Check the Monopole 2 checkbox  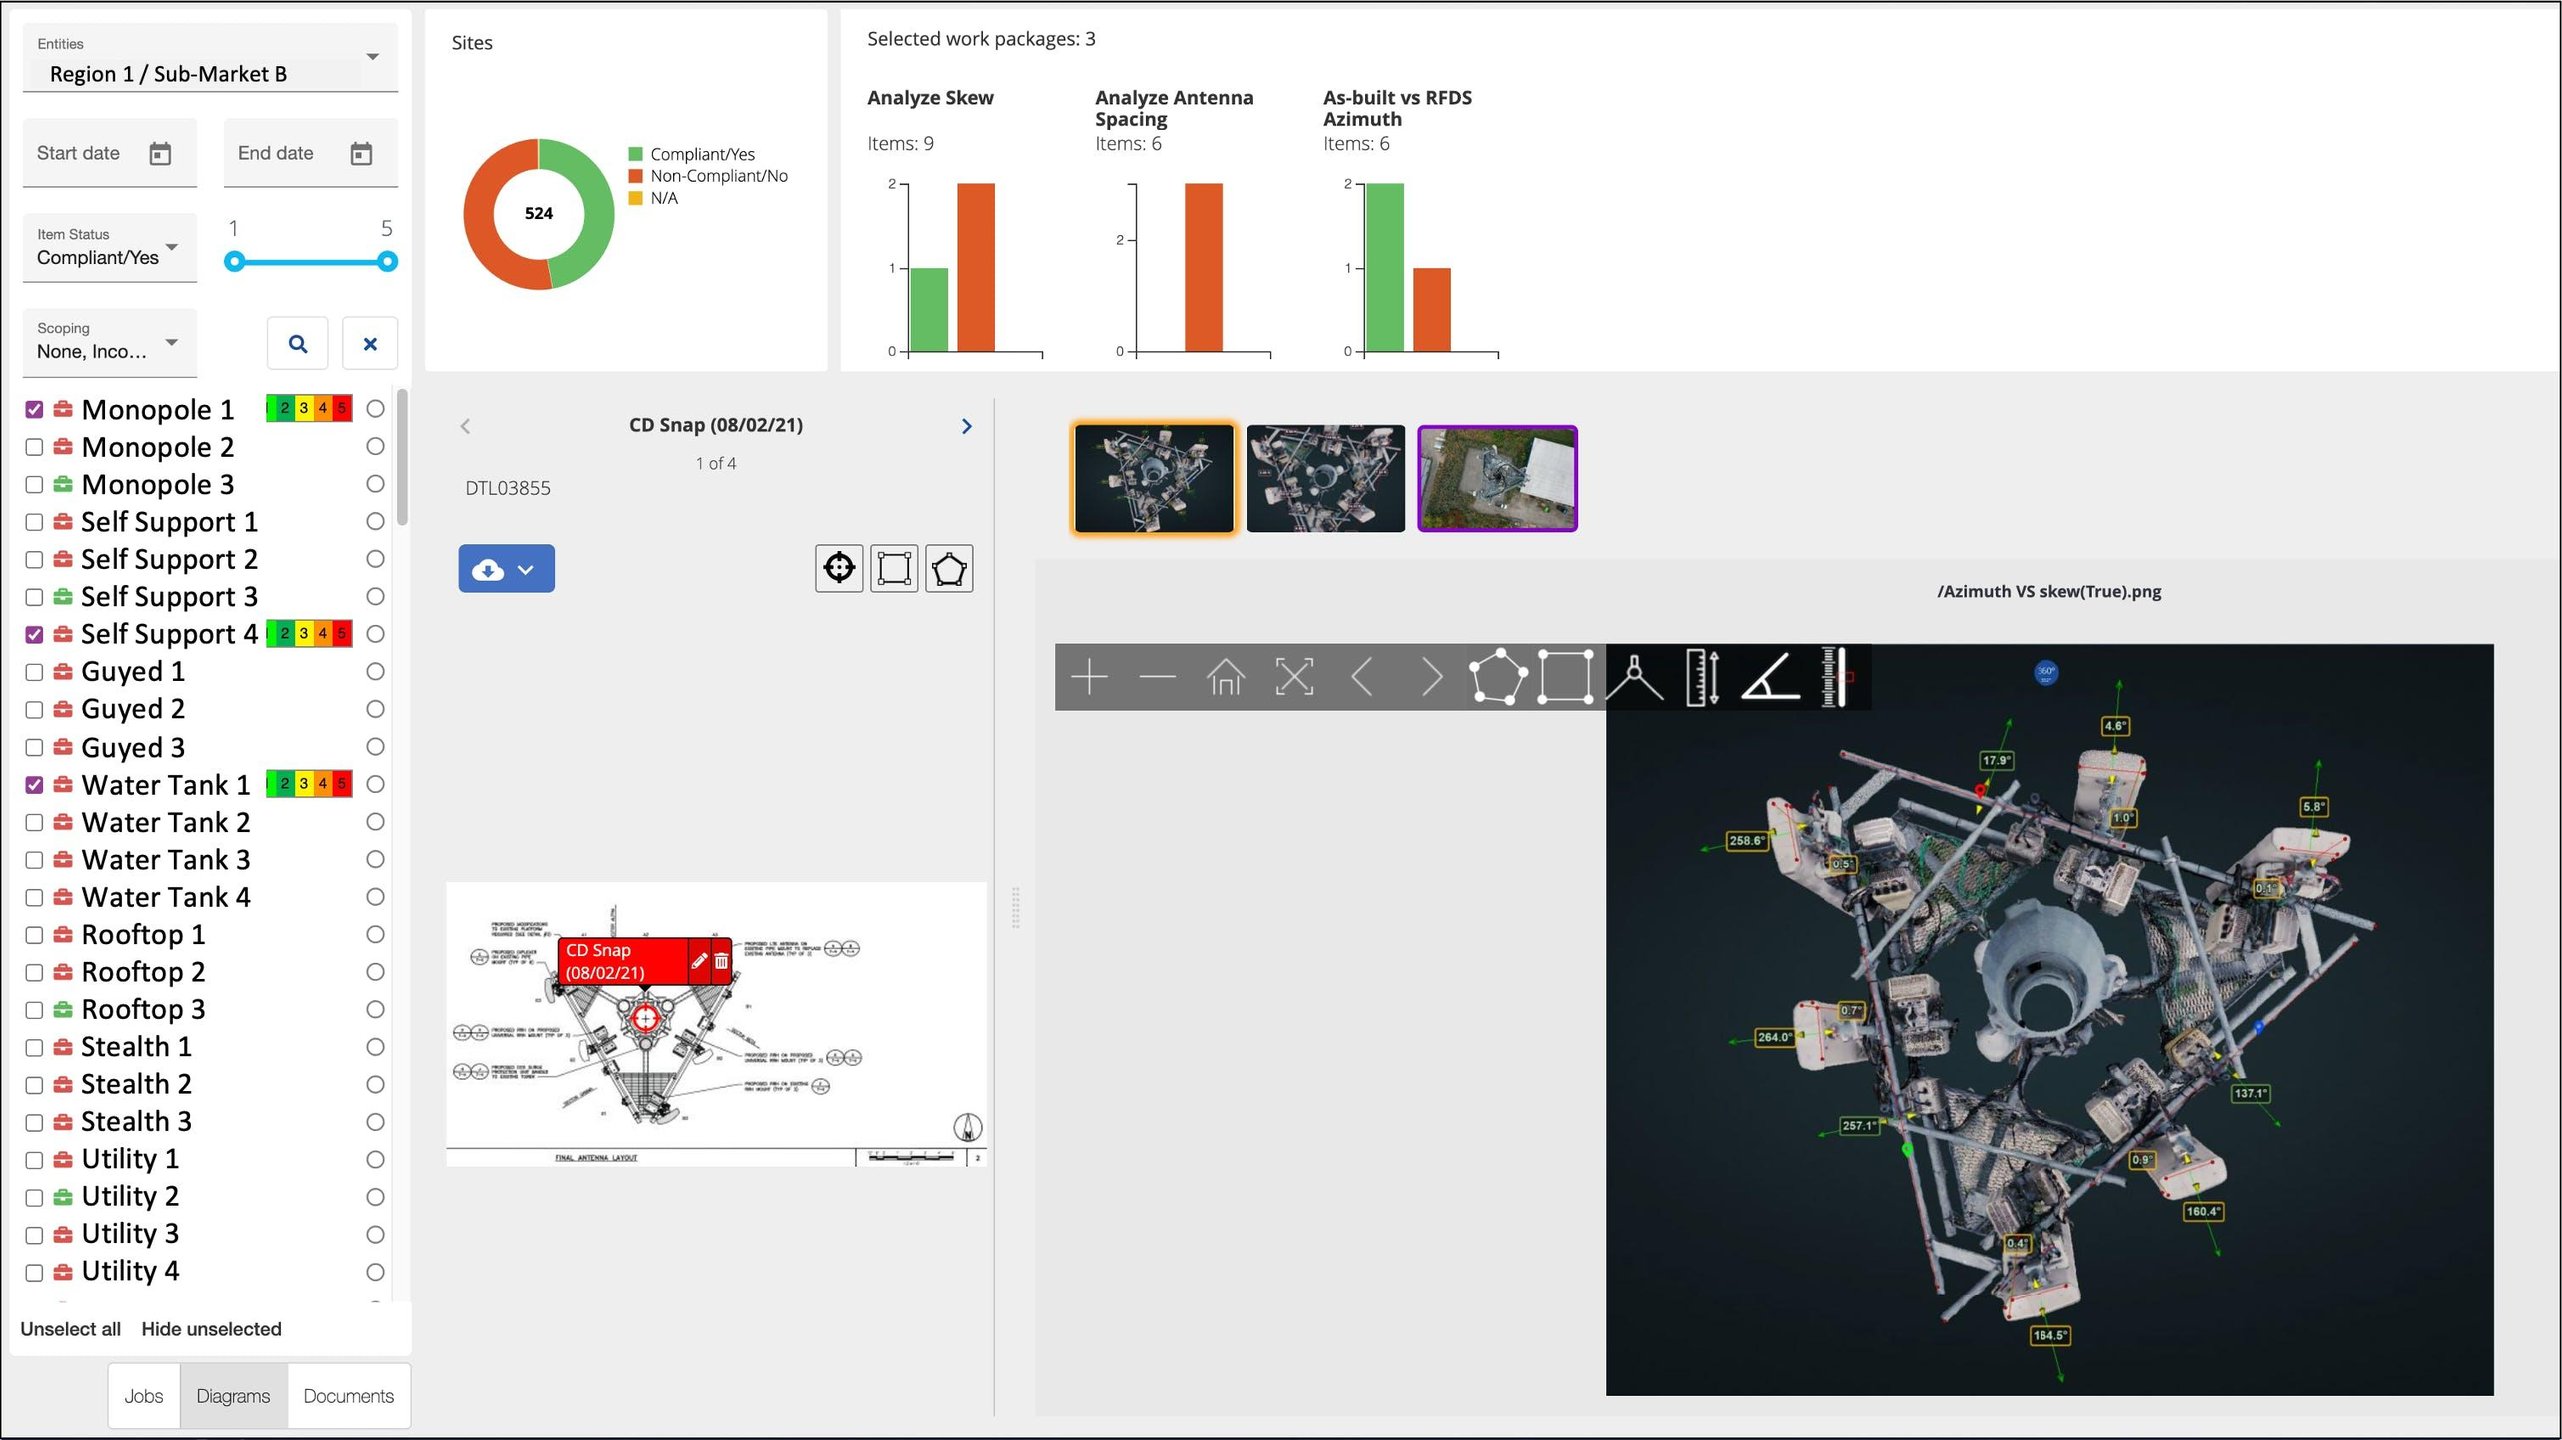[34, 447]
